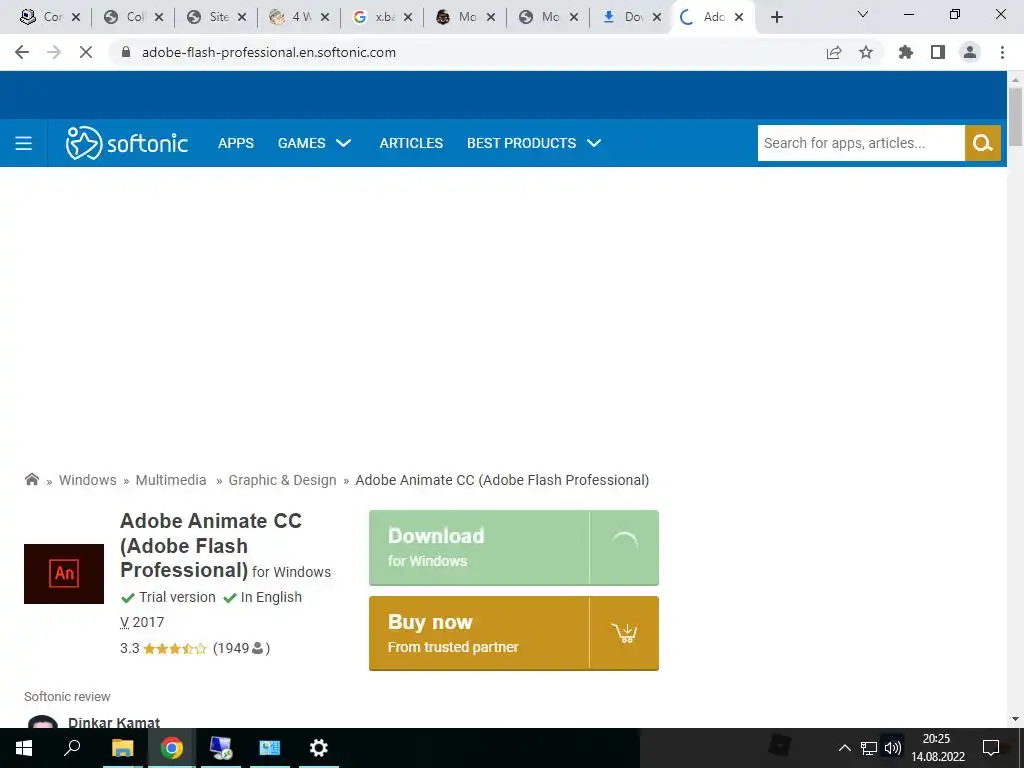The image size is (1024, 768).
Task: Close the 'Ado' active tab
Action: [x=739, y=17]
